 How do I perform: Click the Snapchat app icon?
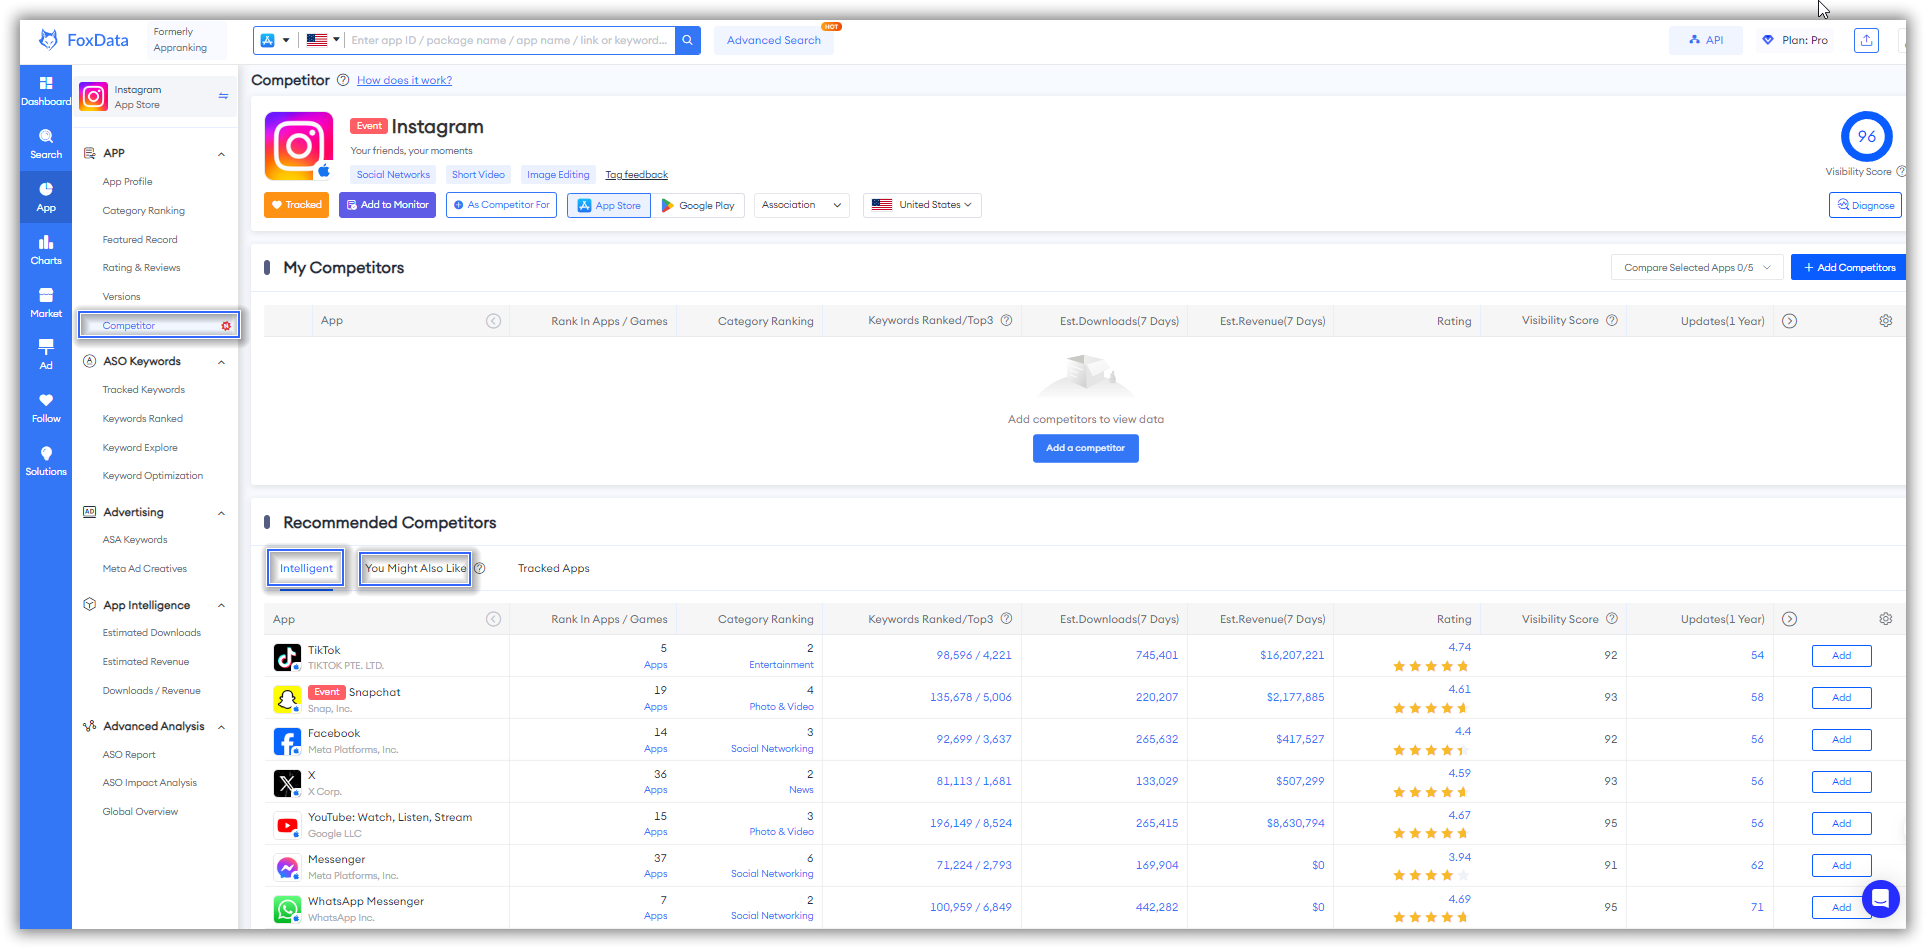[x=287, y=699]
